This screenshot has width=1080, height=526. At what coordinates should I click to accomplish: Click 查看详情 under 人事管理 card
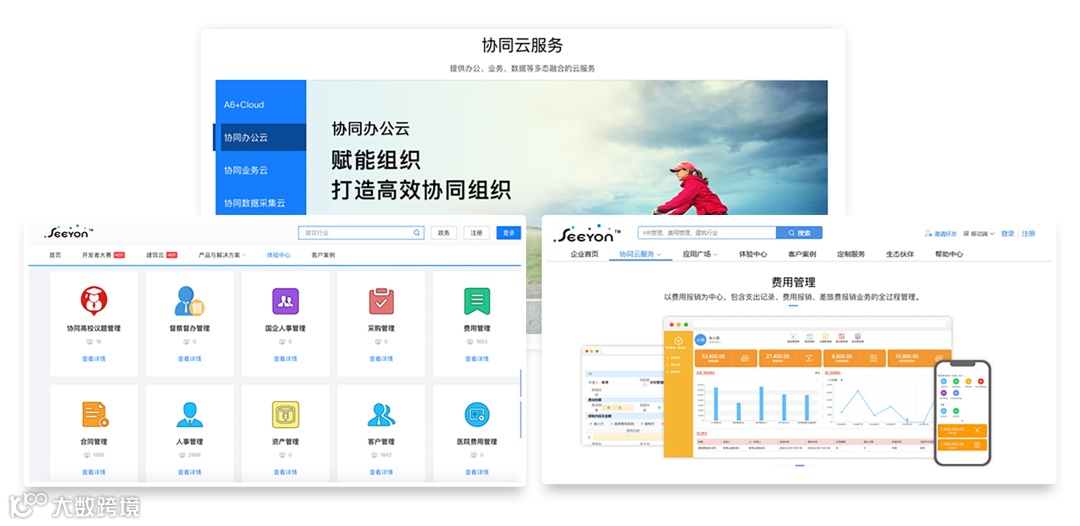pos(189,472)
